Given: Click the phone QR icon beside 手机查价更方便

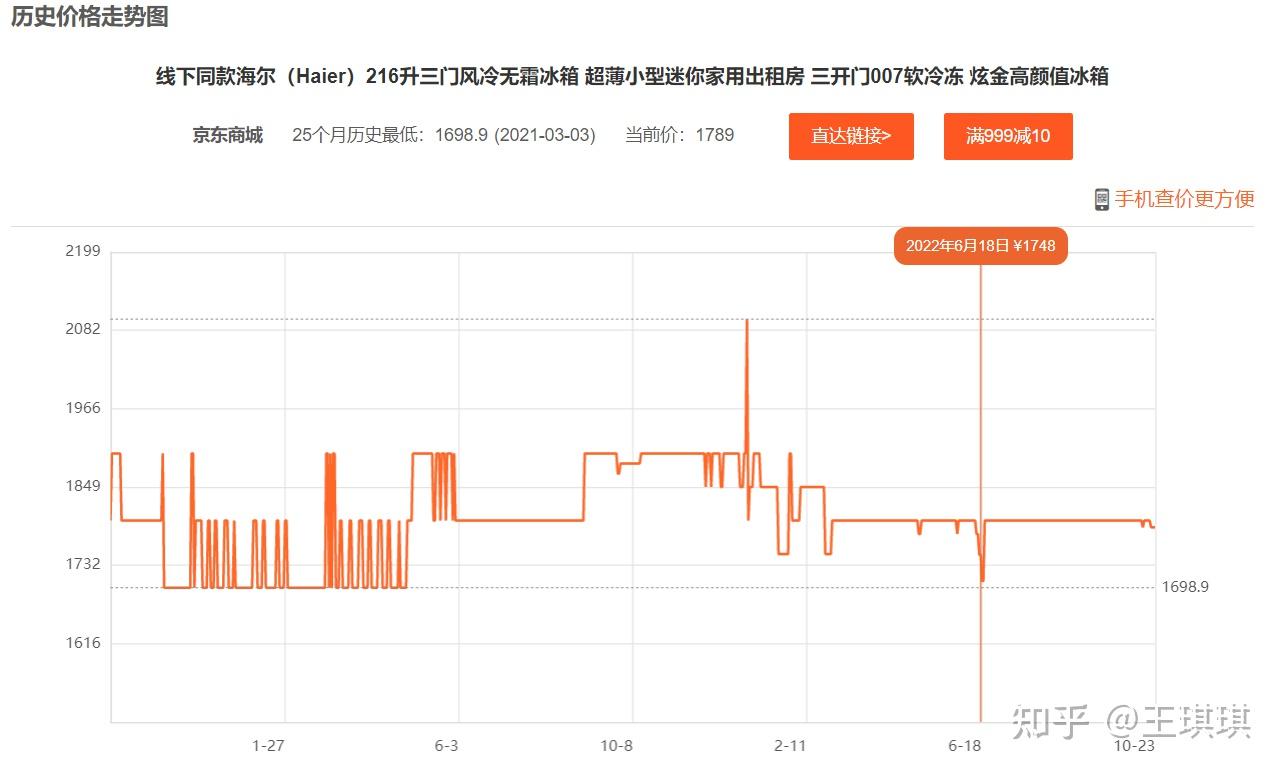Looking at the screenshot, I should (1102, 199).
